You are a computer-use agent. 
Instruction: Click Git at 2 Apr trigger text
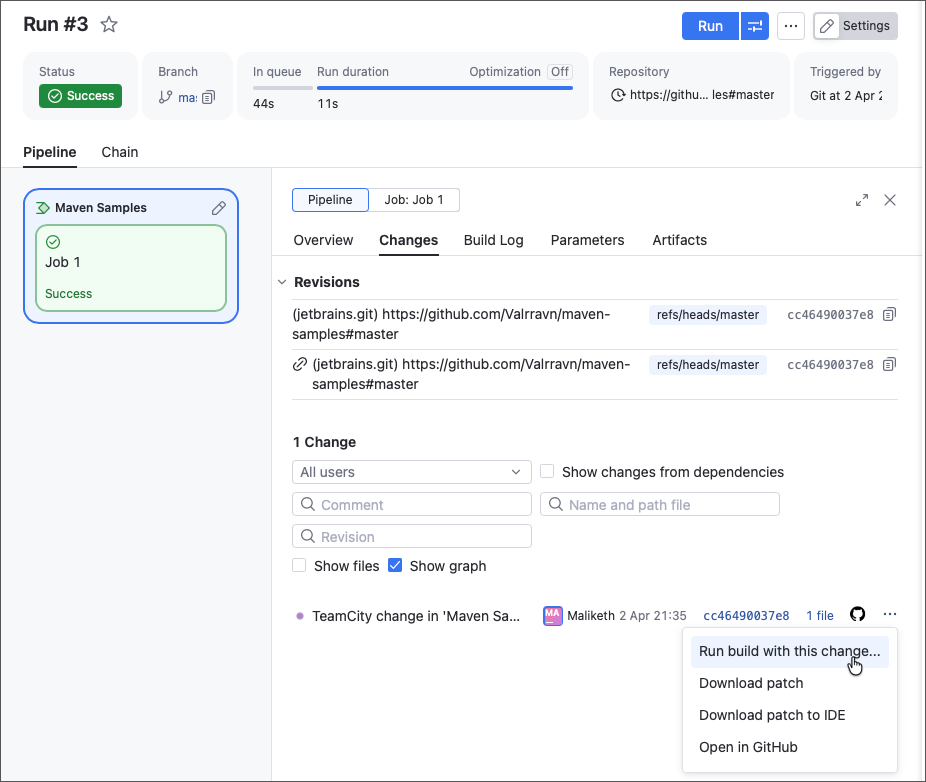coord(846,96)
